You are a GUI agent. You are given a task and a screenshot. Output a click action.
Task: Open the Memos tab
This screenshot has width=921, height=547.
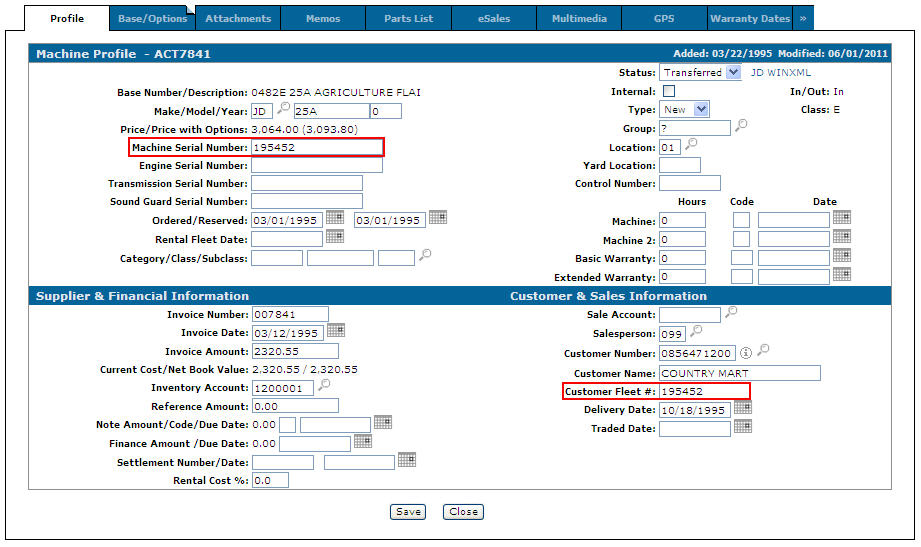click(323, 18)
